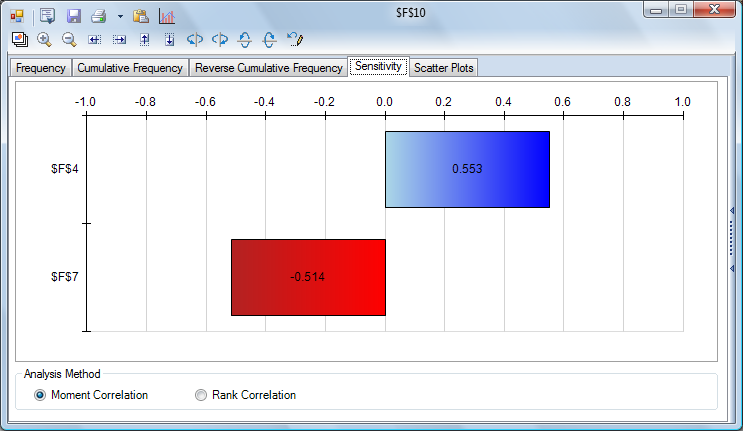Viewport: 743px width, 431px height.
Task: Click the clipboard copy icon
Action: (x=141, y=16)
